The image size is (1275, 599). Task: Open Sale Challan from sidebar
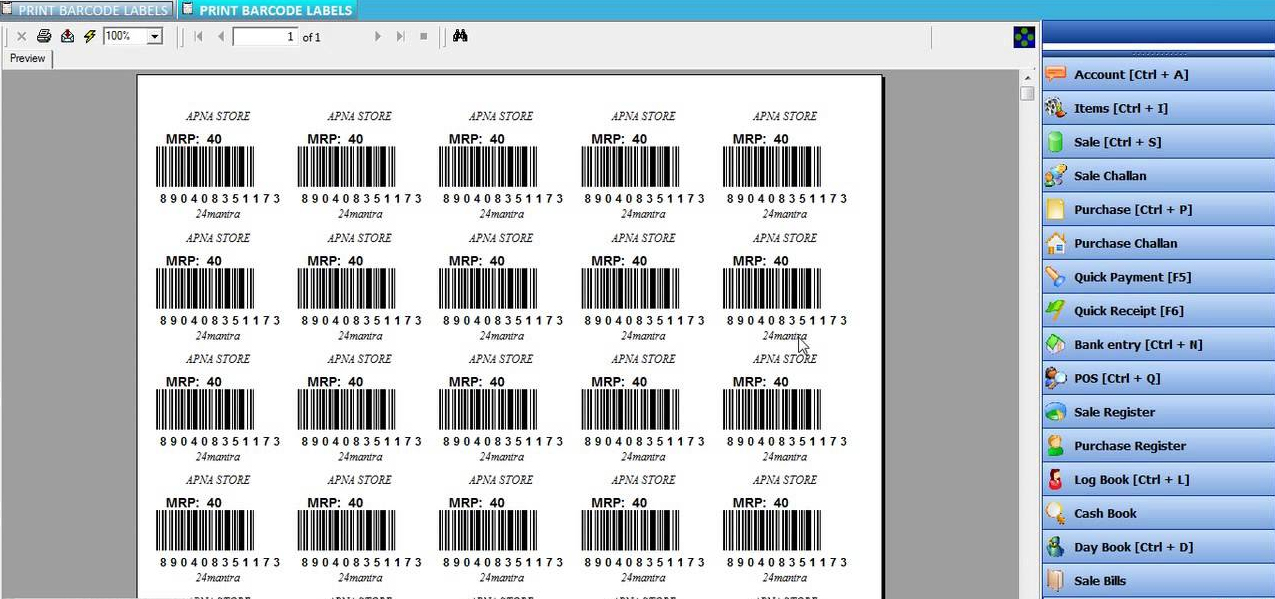[1158, 176]
